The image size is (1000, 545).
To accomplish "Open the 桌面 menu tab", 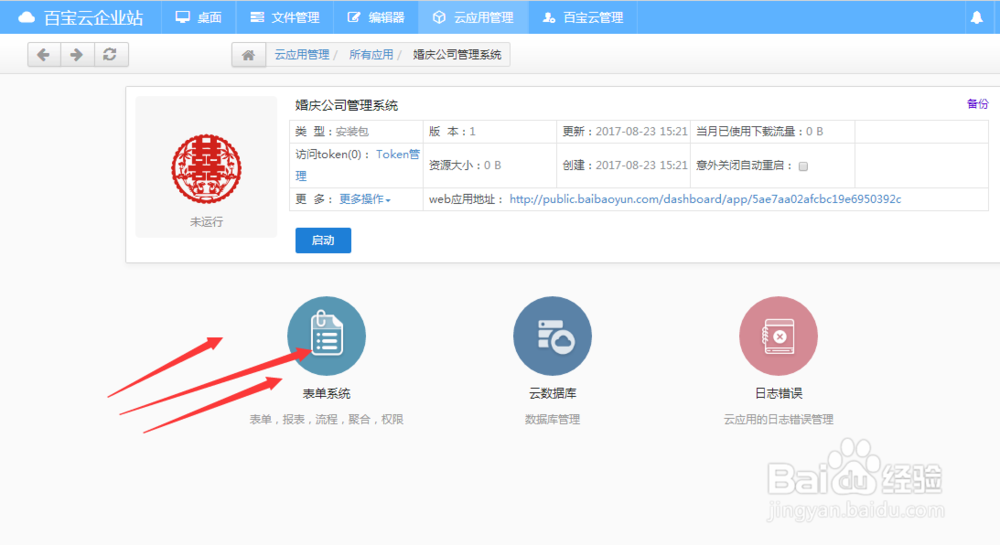I will 198,17.
